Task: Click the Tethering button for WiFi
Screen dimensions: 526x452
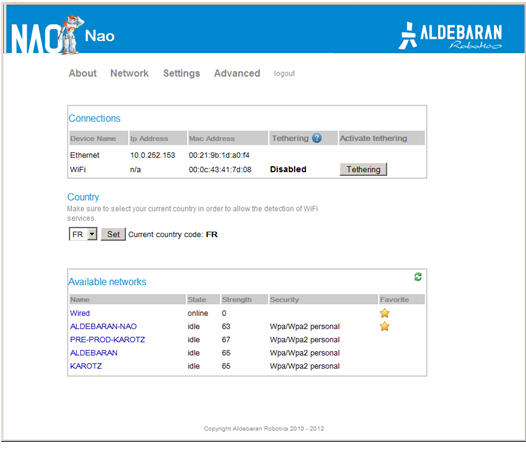Action: click(363, 169)
